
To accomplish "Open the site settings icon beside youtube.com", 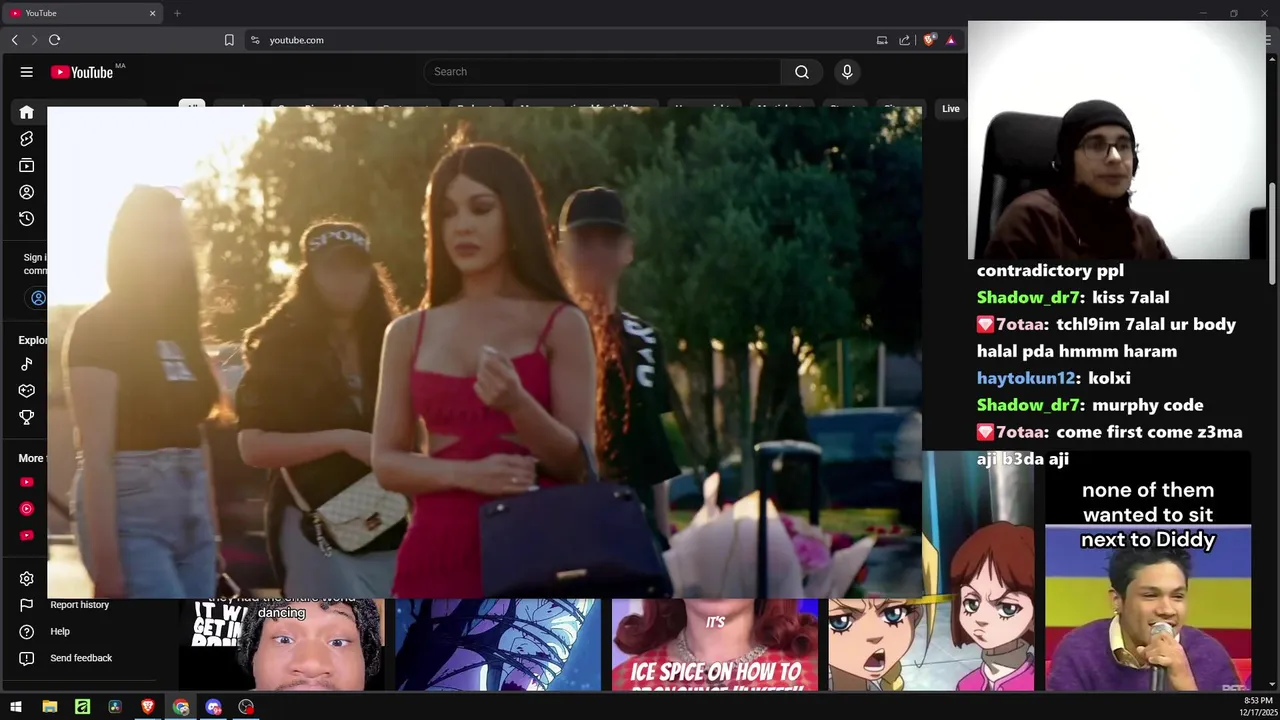I will tap(255, 40).
